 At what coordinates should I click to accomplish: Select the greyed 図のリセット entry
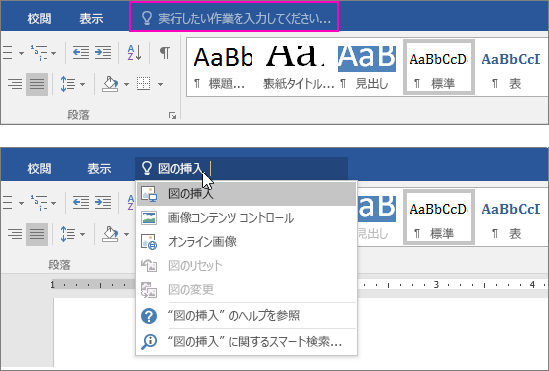click(x=246, y=266)
